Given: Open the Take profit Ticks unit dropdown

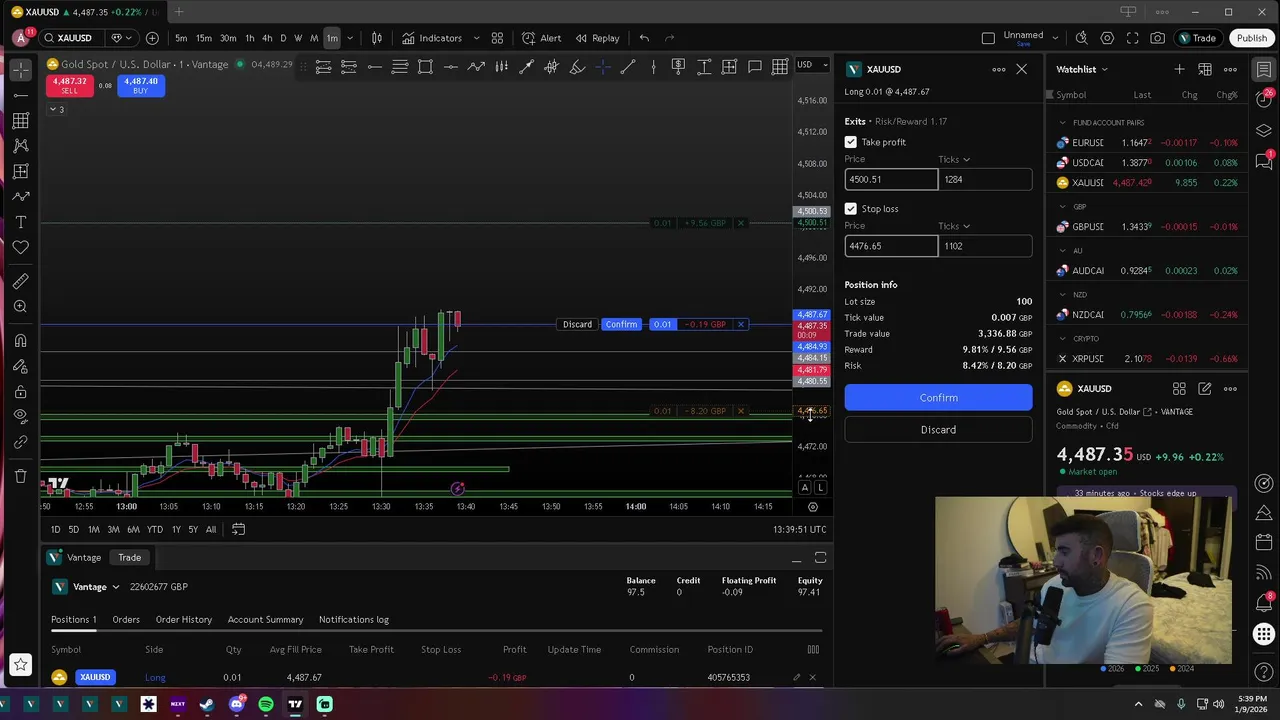Looking at the screenshot, I should click(x=954, y=159).
